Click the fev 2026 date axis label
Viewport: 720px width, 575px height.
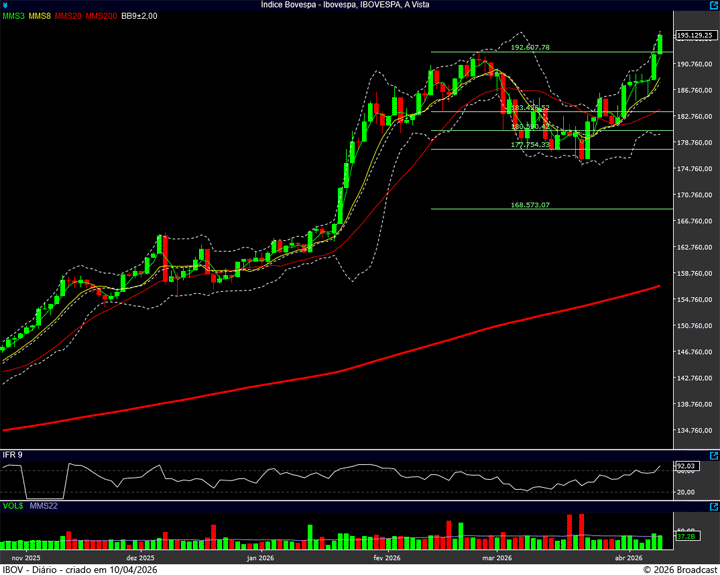[388, 557]
